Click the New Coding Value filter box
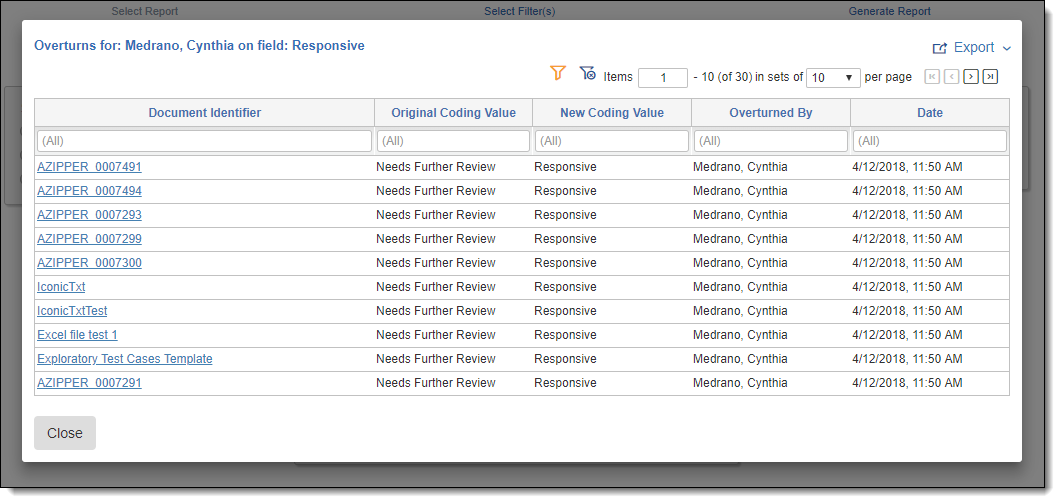This screenshot has width=1060, height=503. pyautogui.click(x=611, y=141)
